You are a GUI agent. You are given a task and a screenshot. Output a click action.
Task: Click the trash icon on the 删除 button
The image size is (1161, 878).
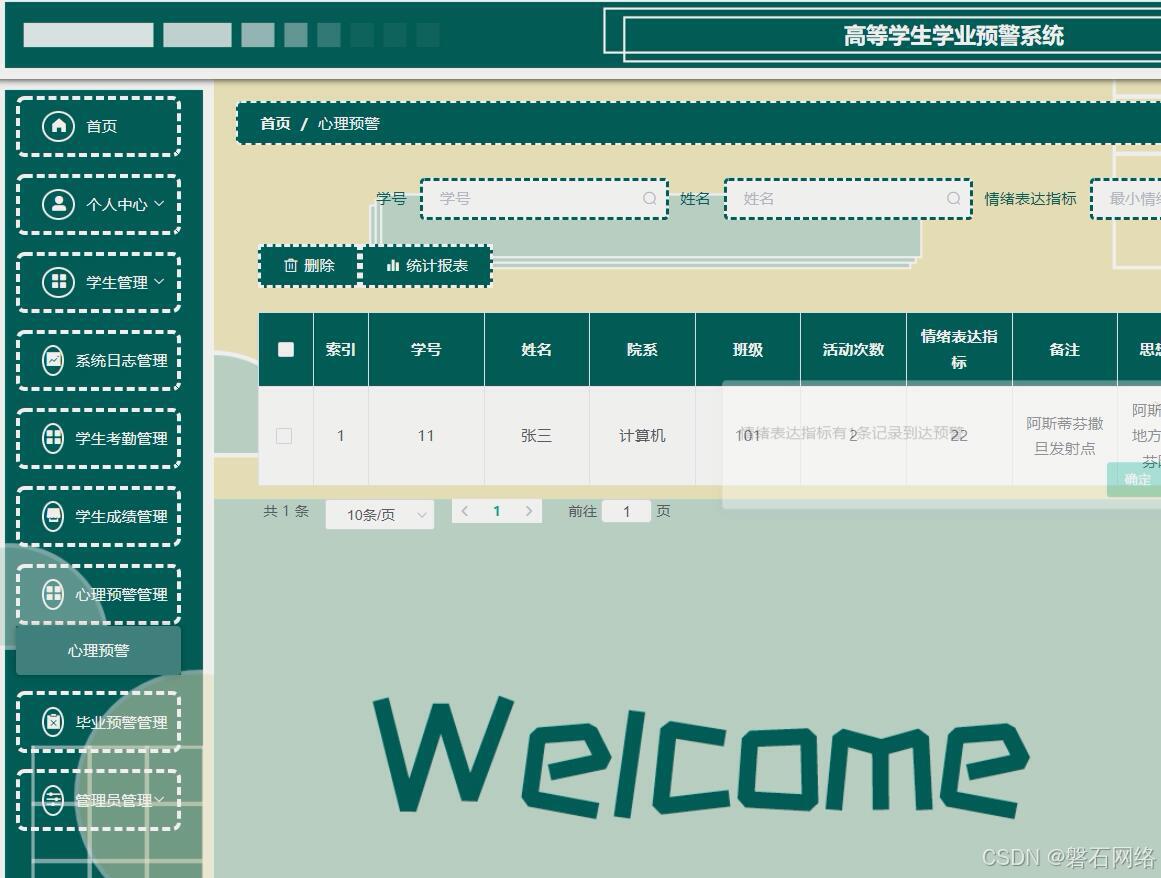click(x=291, y=266)
